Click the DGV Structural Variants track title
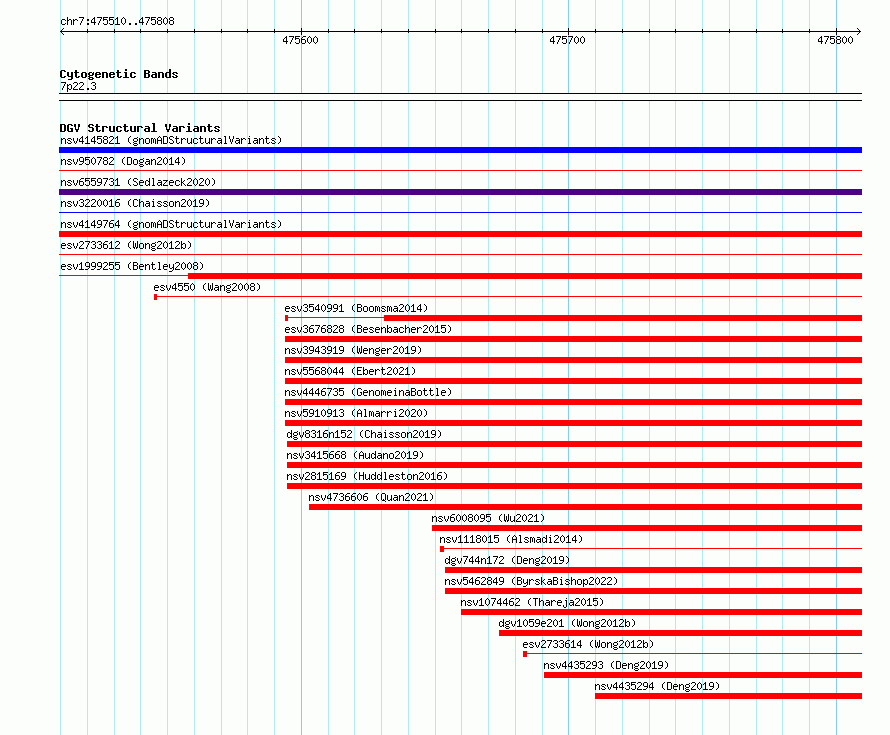The width and height of the screenshot is (890, 735). pos(140,128)
